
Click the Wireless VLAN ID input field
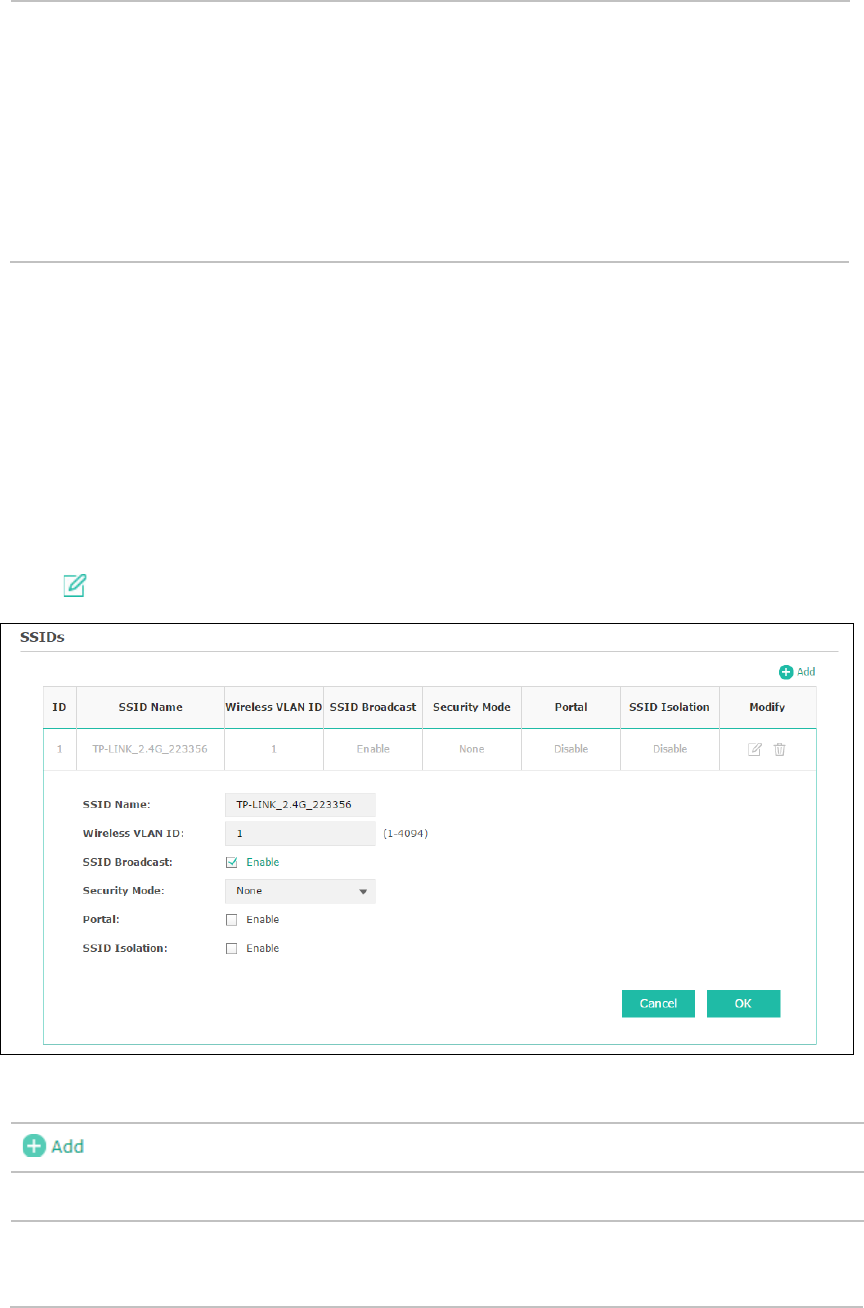pos(300,833)
